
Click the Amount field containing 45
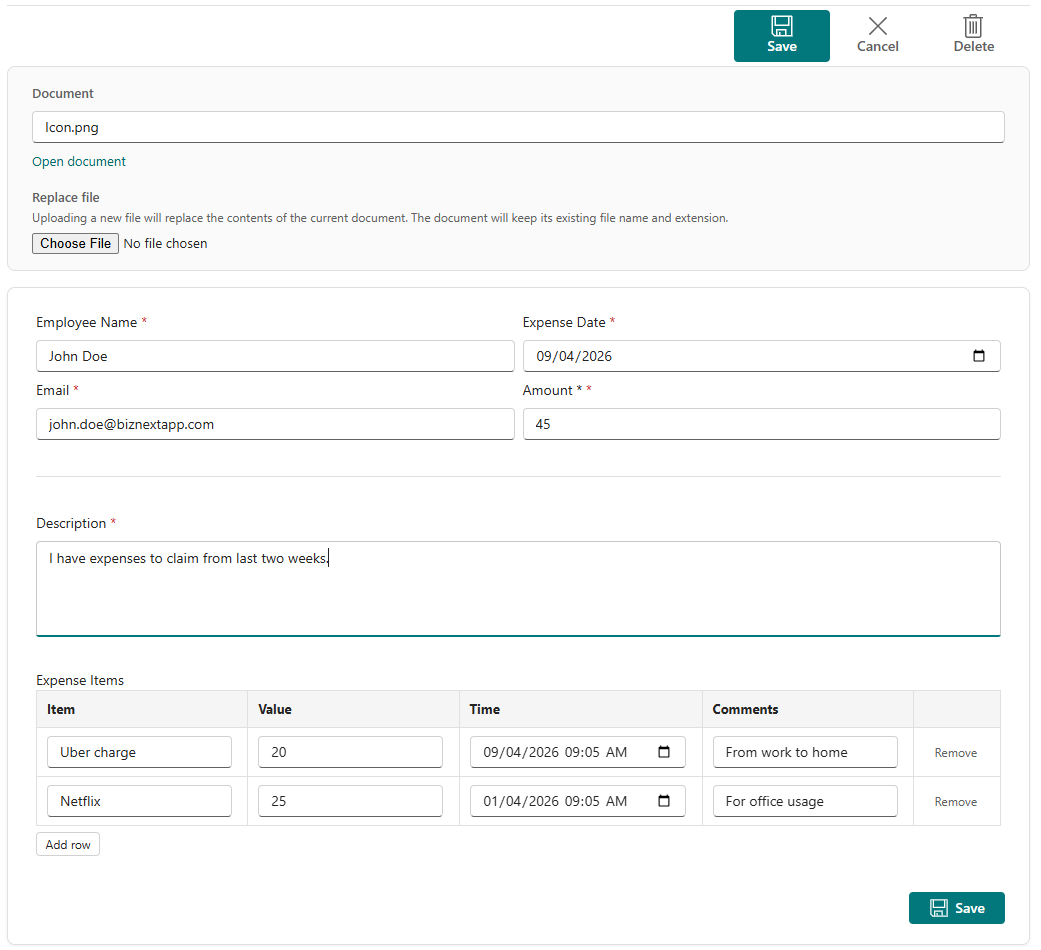[762, 424]
